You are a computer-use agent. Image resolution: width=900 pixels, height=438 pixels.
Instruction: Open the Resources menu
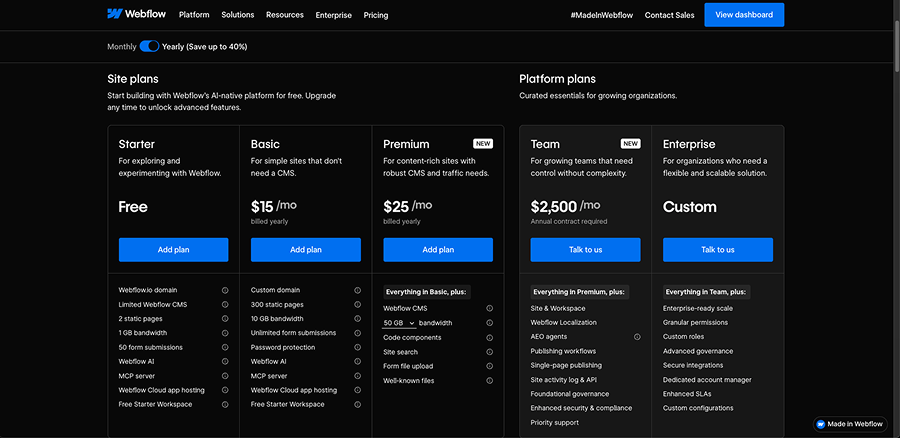tap(285, 15)
